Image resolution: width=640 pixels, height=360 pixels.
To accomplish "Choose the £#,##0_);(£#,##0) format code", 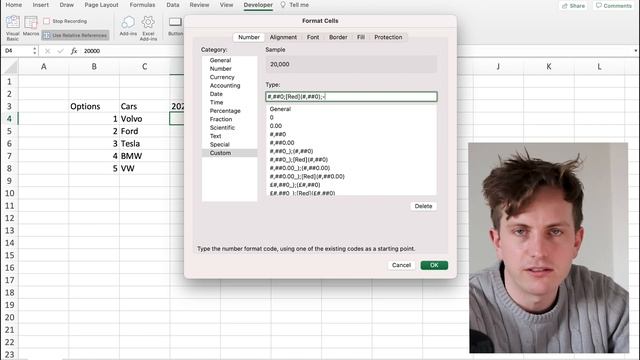I will (351, 185).
